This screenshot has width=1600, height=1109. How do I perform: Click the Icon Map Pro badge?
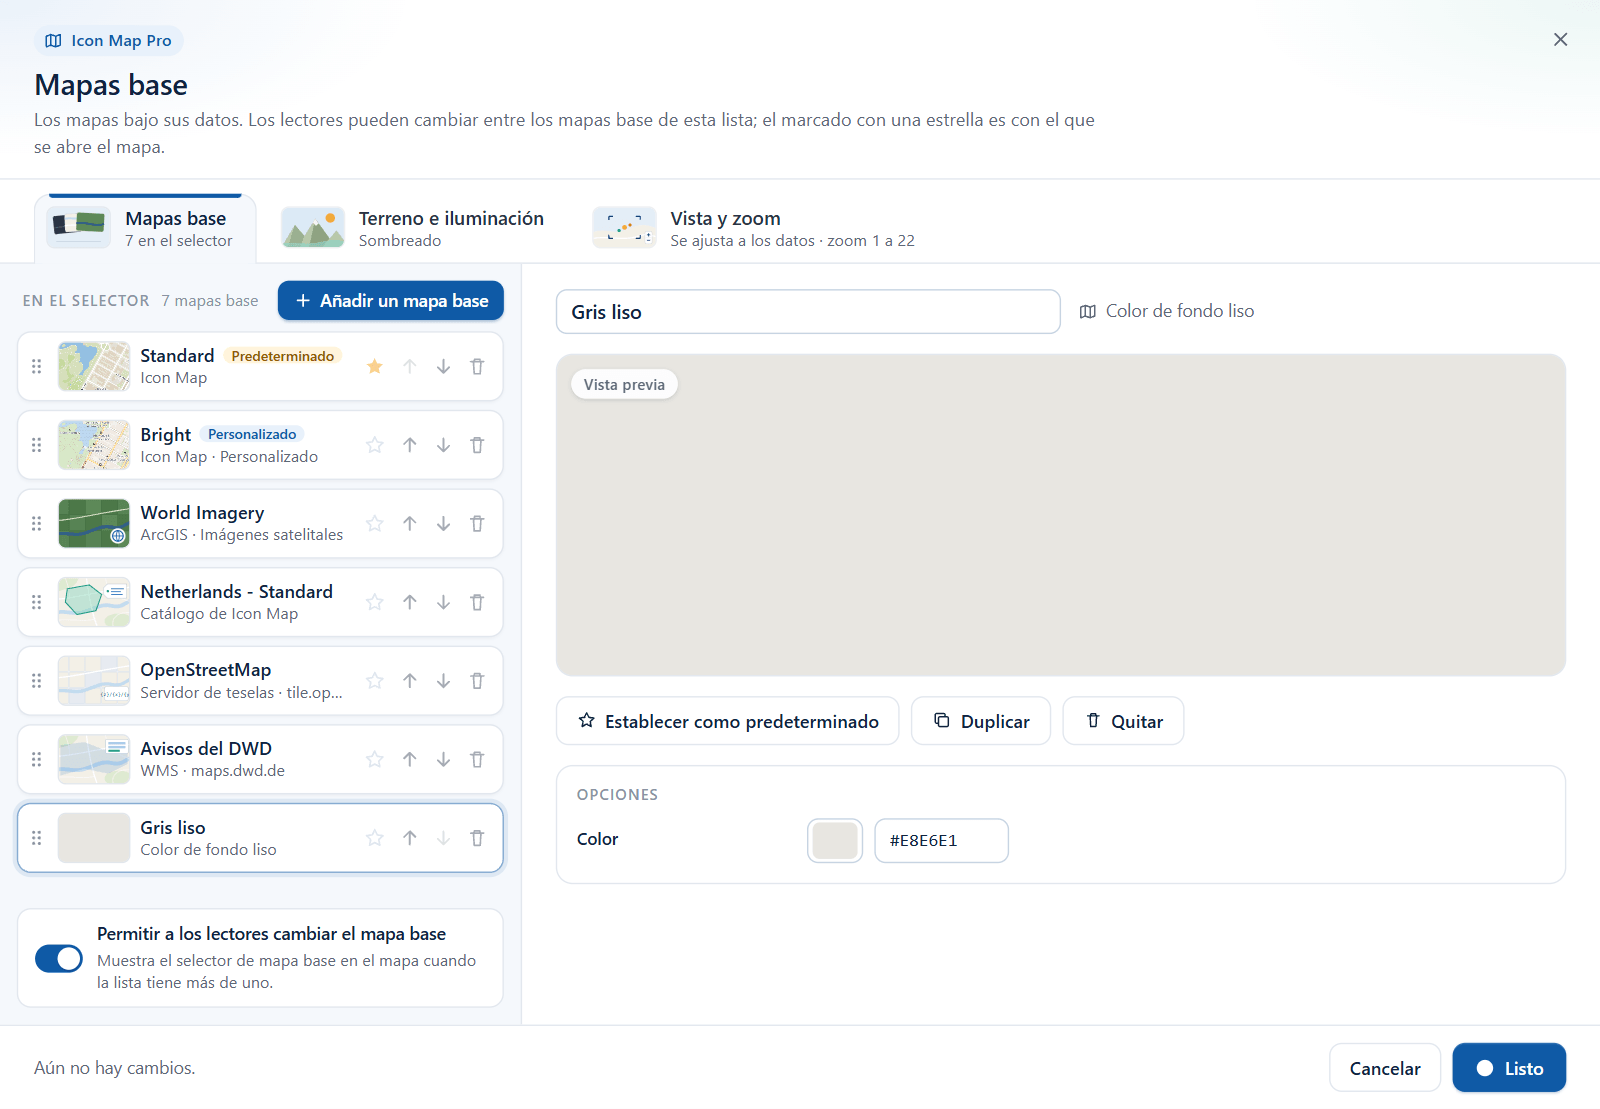pyautogui.click(x=109, y=41)
